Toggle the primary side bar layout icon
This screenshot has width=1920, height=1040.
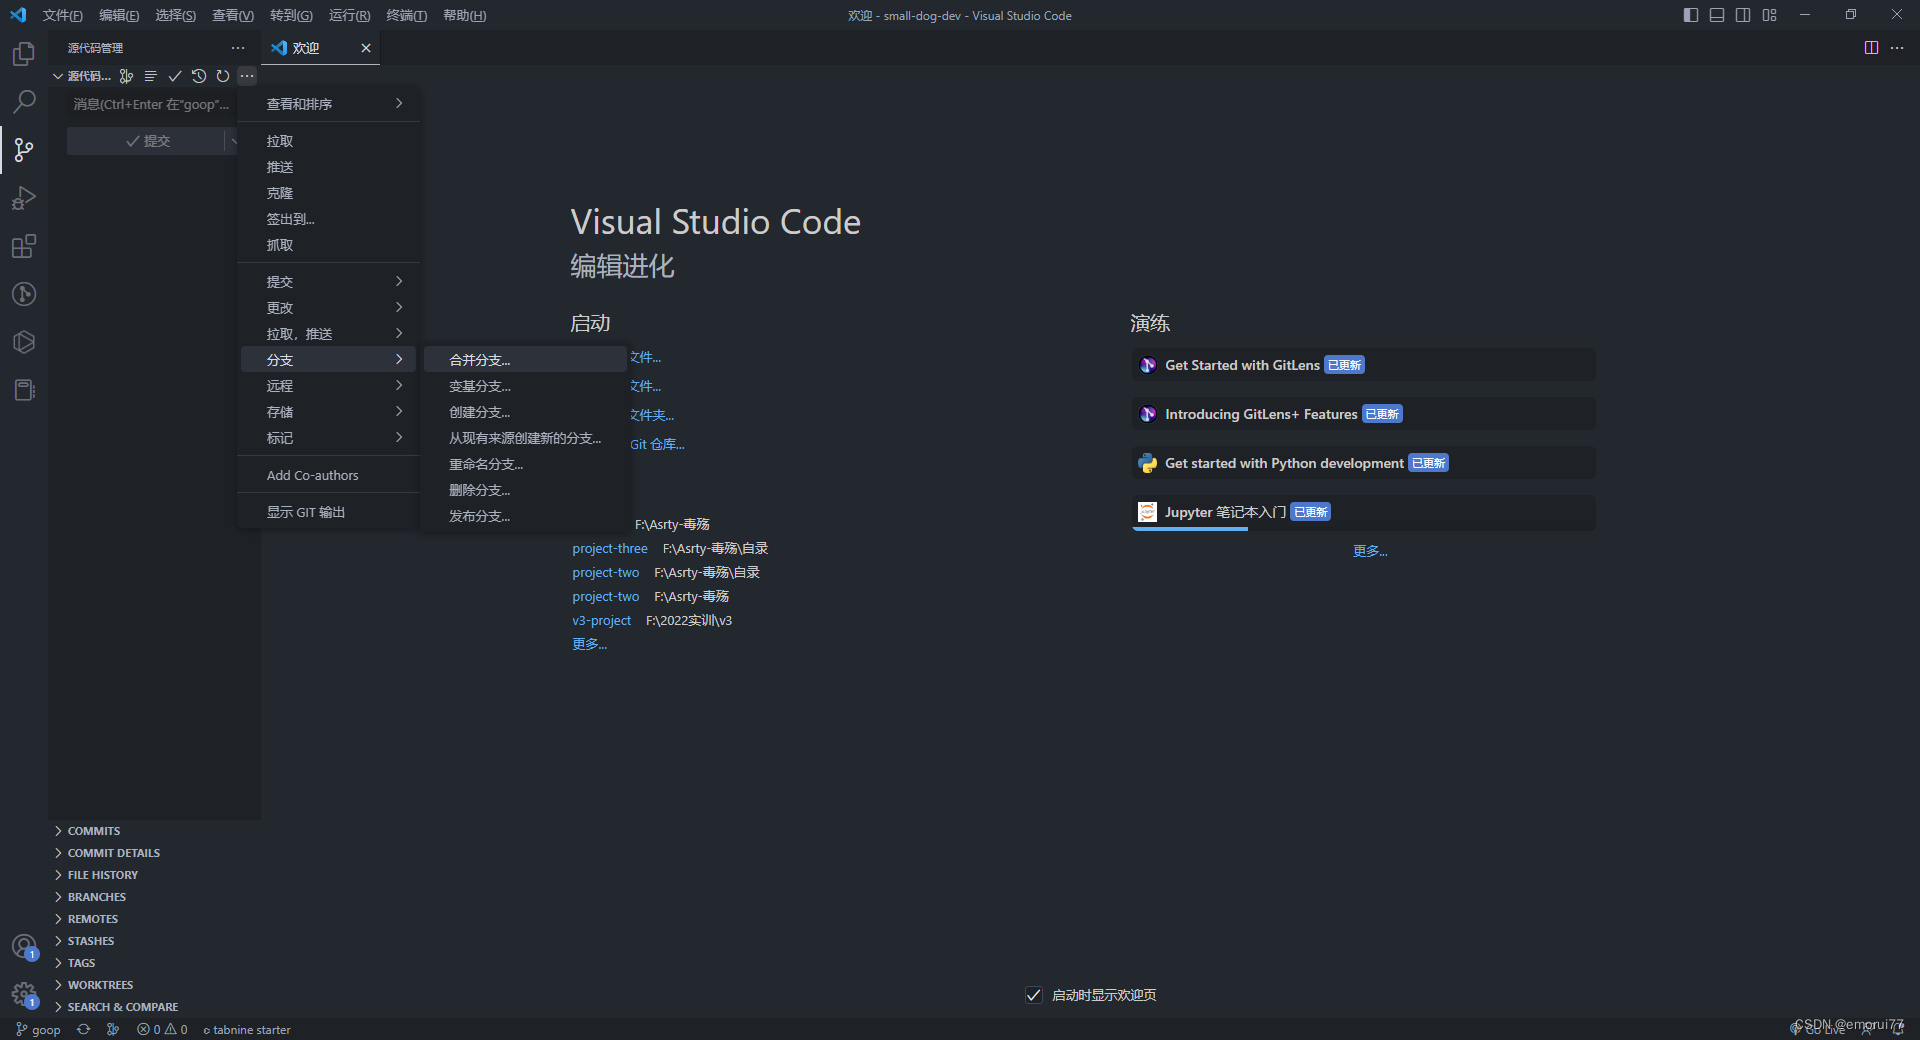point(1691,15)
